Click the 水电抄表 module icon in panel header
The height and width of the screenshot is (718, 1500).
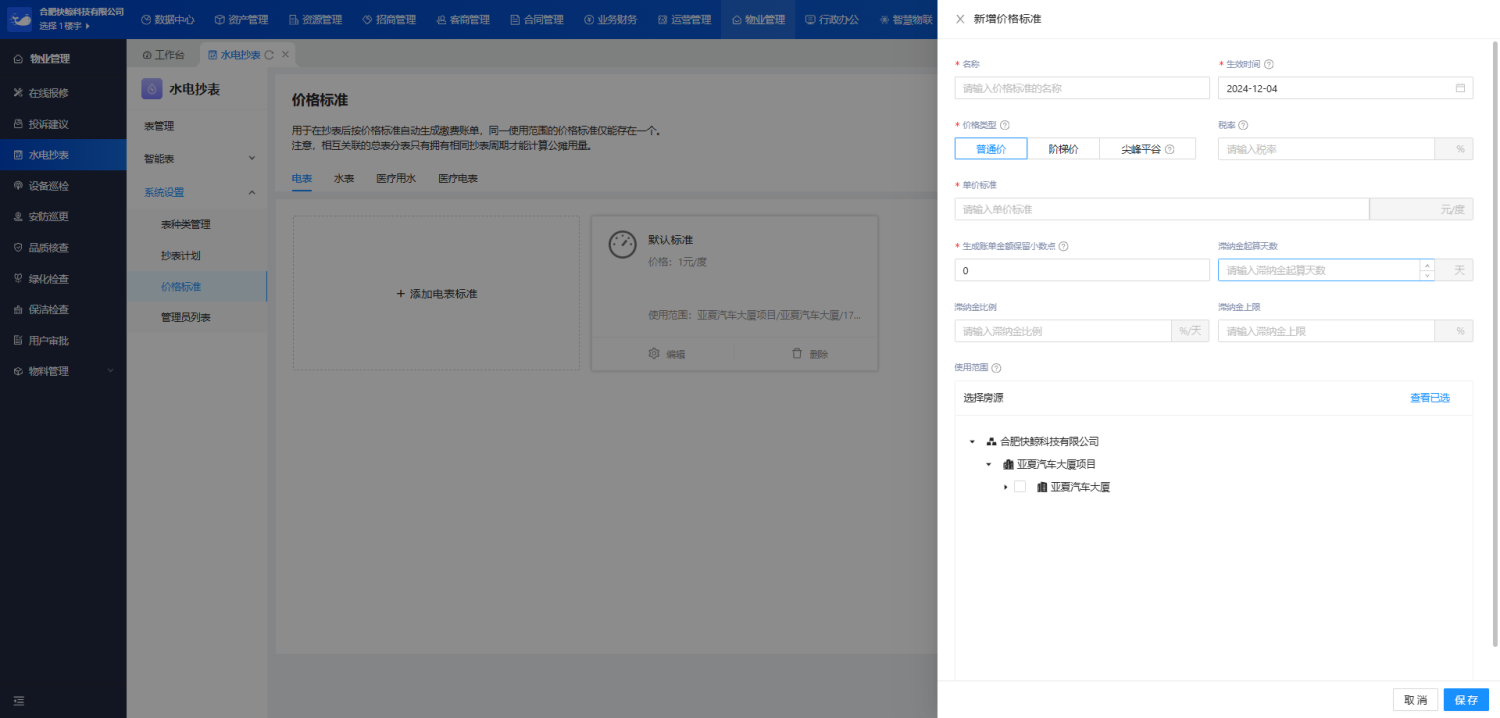(152, 89)
